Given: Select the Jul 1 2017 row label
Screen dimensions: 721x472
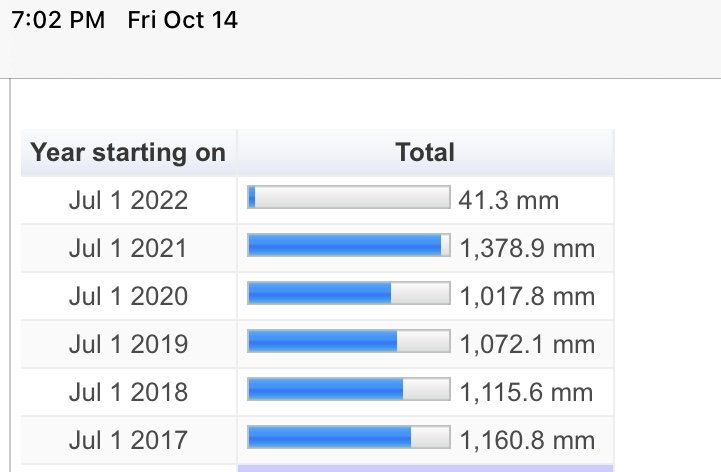Looking at the screenshot, I should click(128, 440).
